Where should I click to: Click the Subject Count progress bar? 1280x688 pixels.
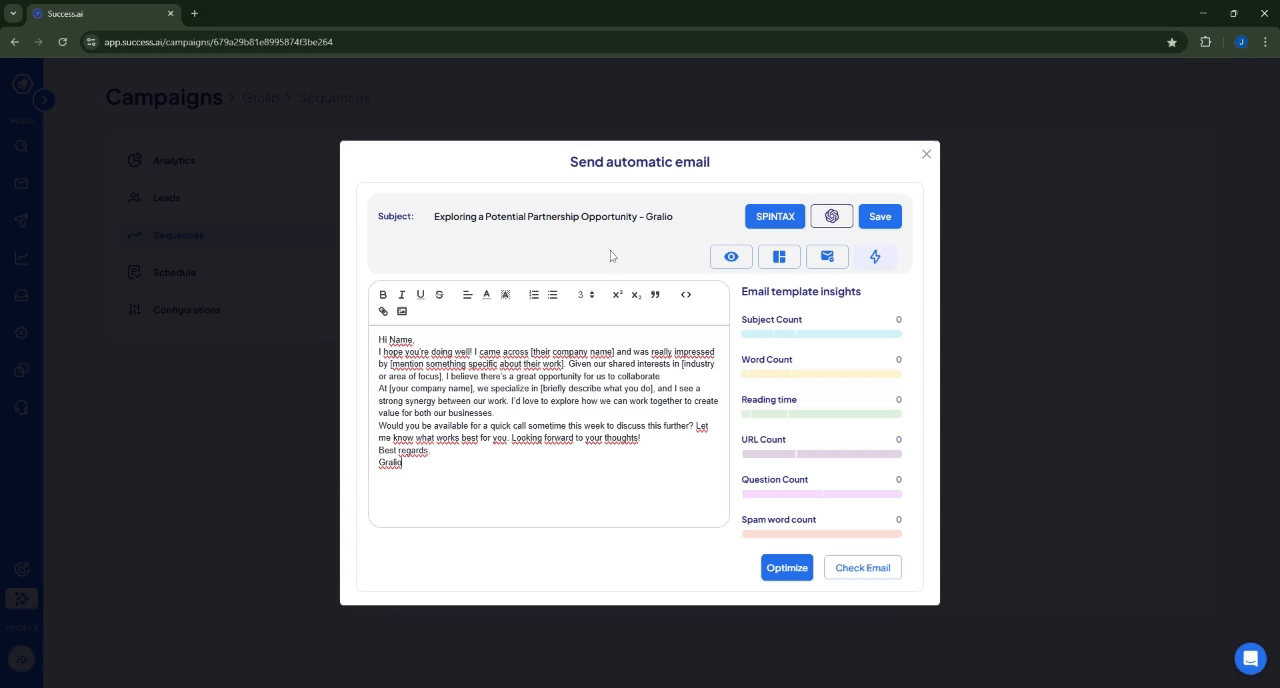821,334
